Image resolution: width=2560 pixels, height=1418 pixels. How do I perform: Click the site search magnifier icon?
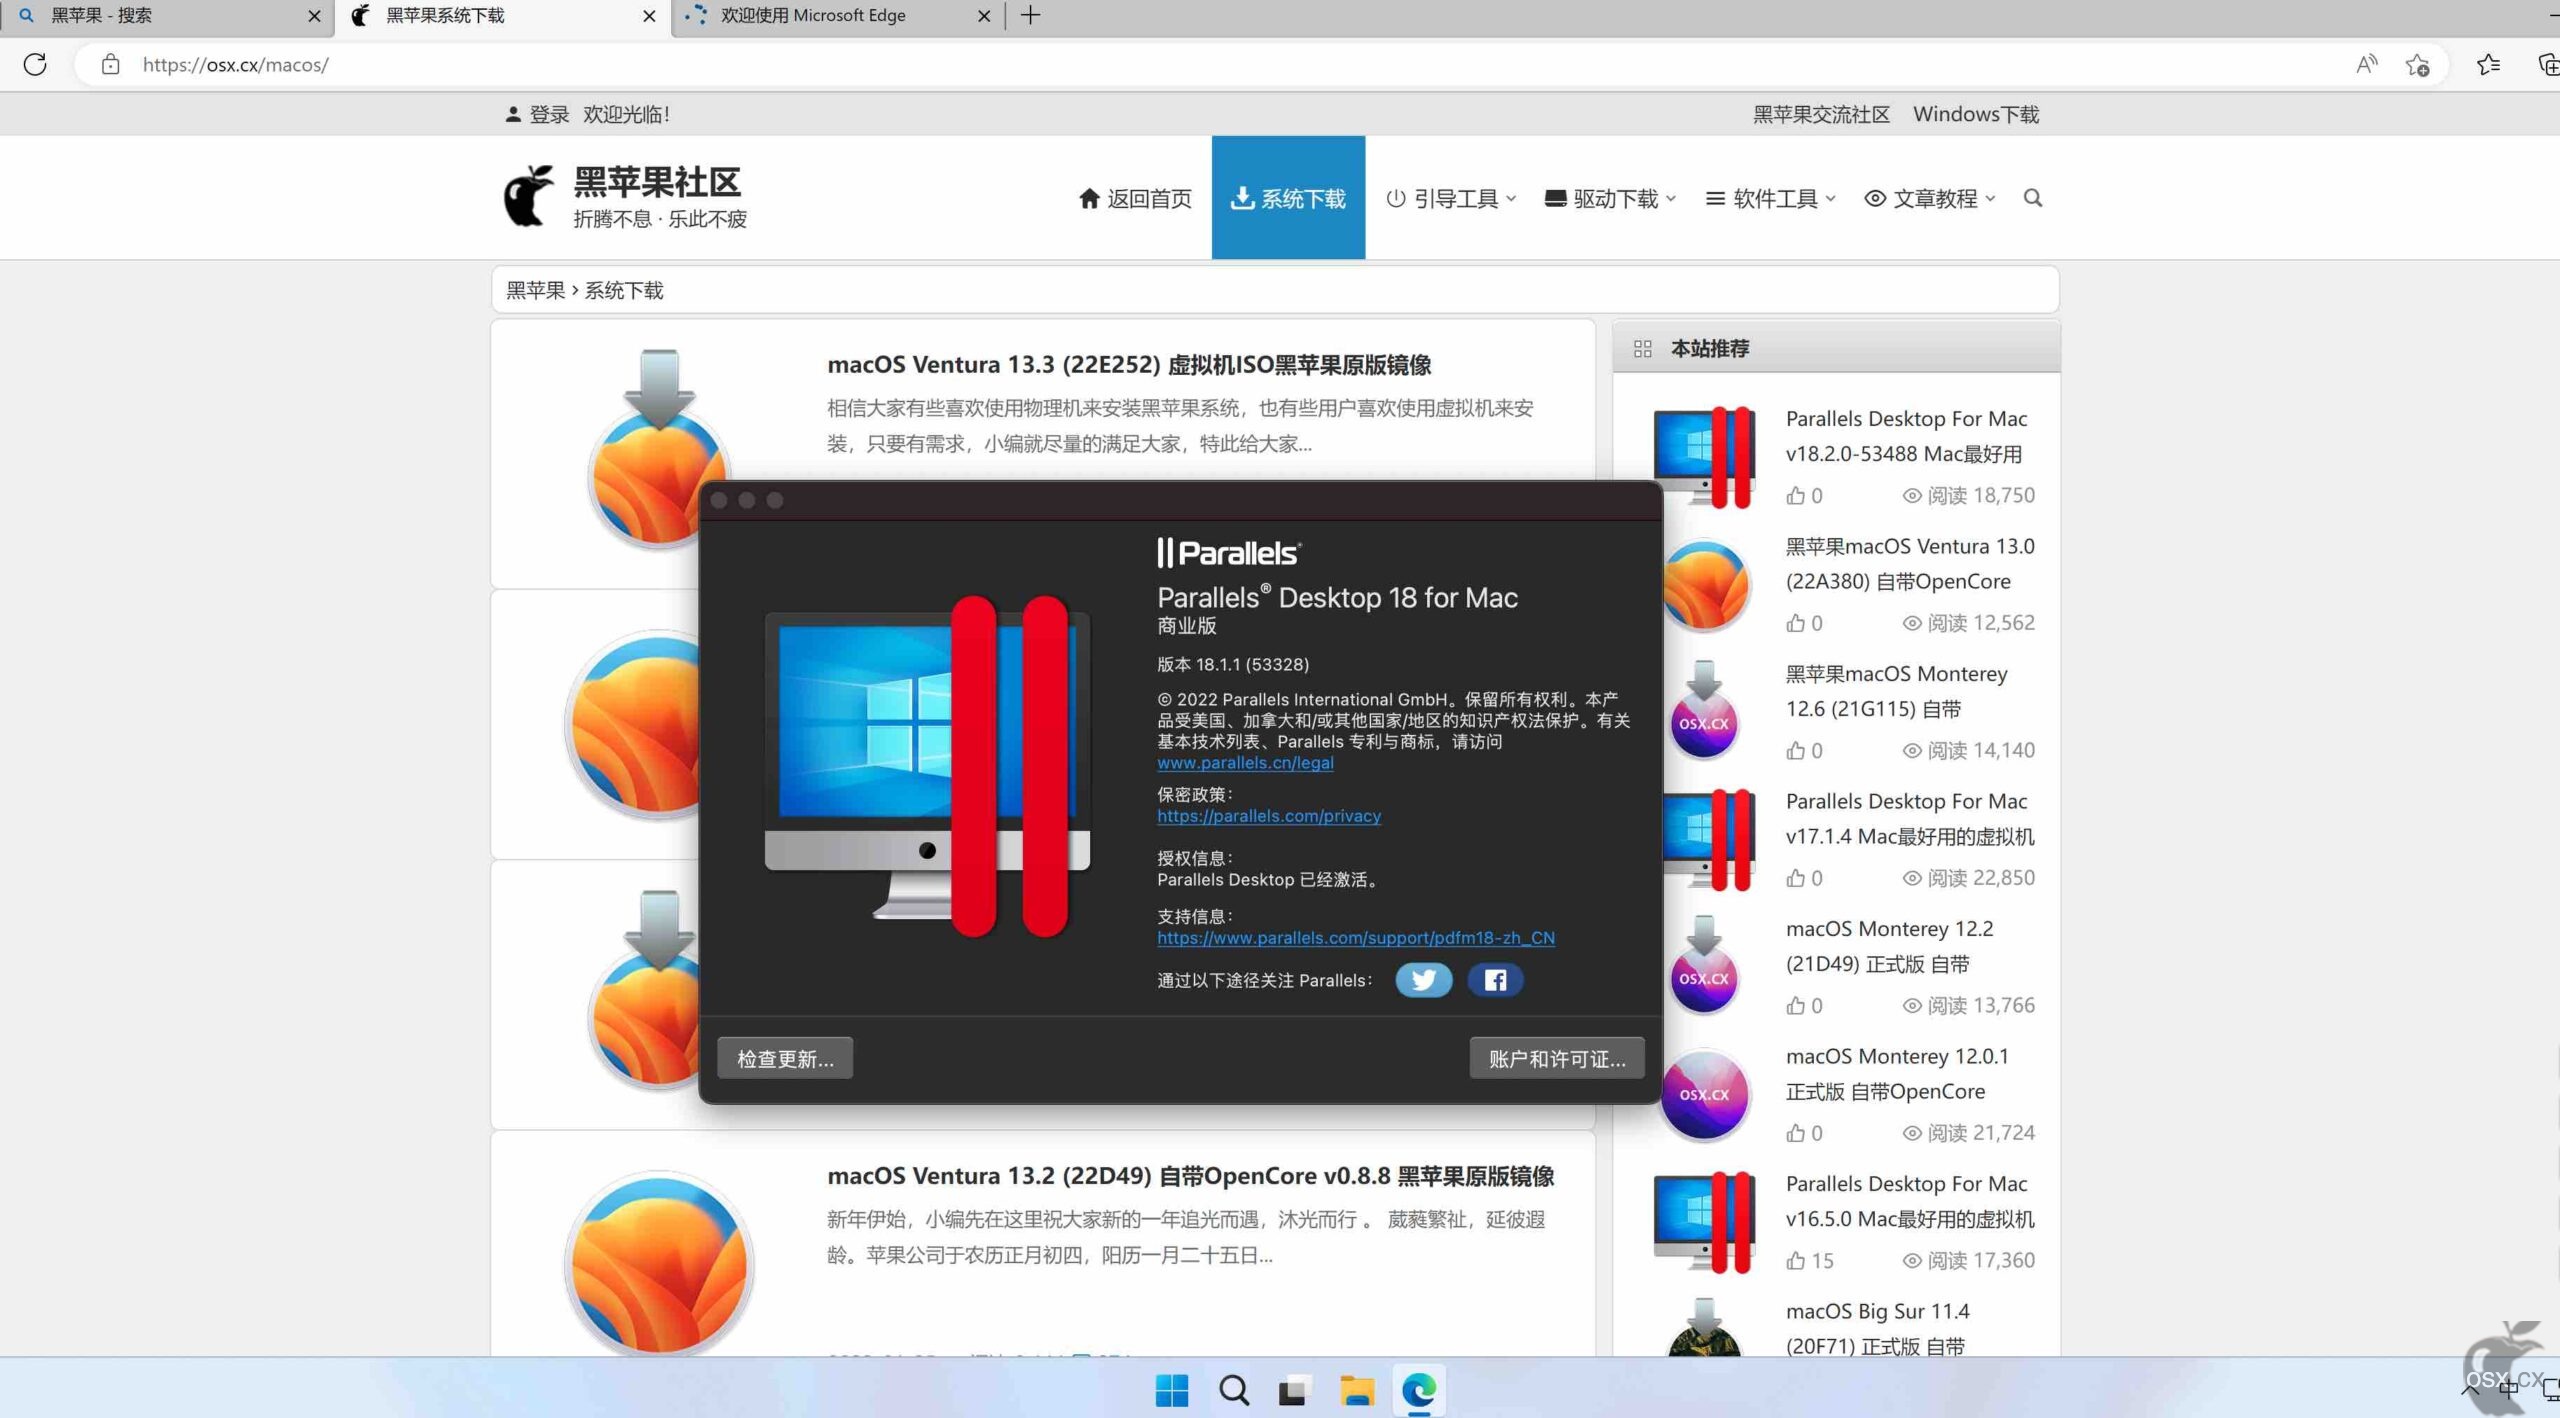pyautogui.click(x=2033, y=198)
